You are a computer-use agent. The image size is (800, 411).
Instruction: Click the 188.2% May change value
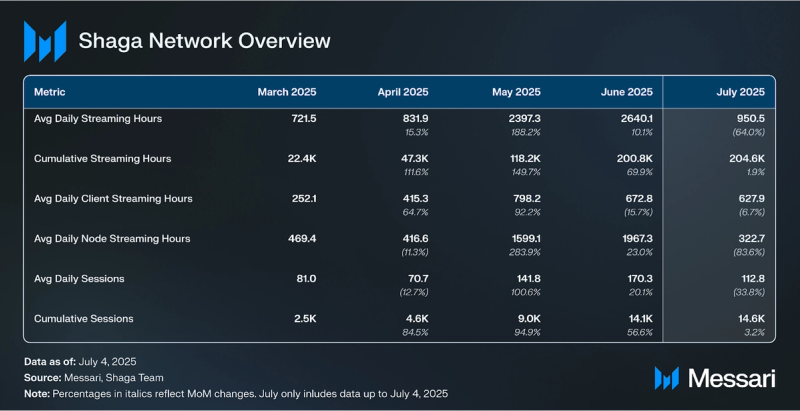coord(527,132)
